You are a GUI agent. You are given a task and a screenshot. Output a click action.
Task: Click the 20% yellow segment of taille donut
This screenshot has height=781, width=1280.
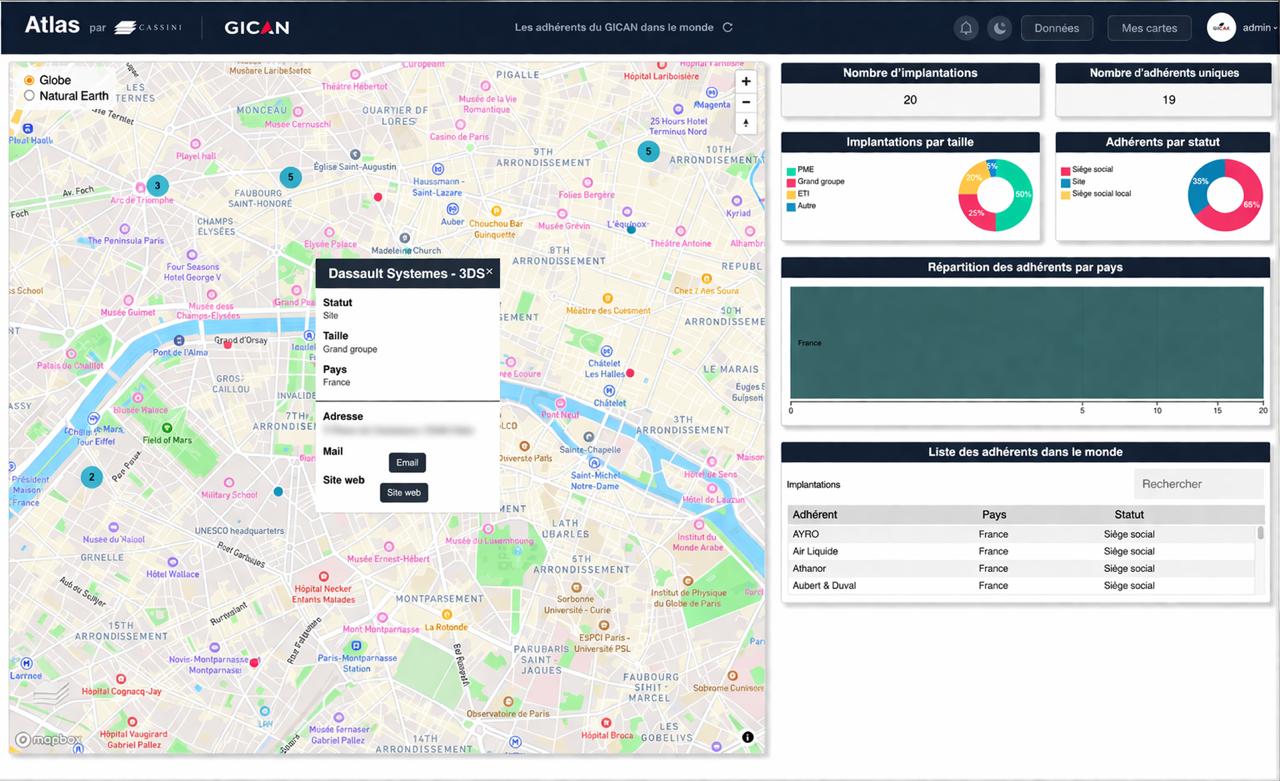[x=971, y=177]
